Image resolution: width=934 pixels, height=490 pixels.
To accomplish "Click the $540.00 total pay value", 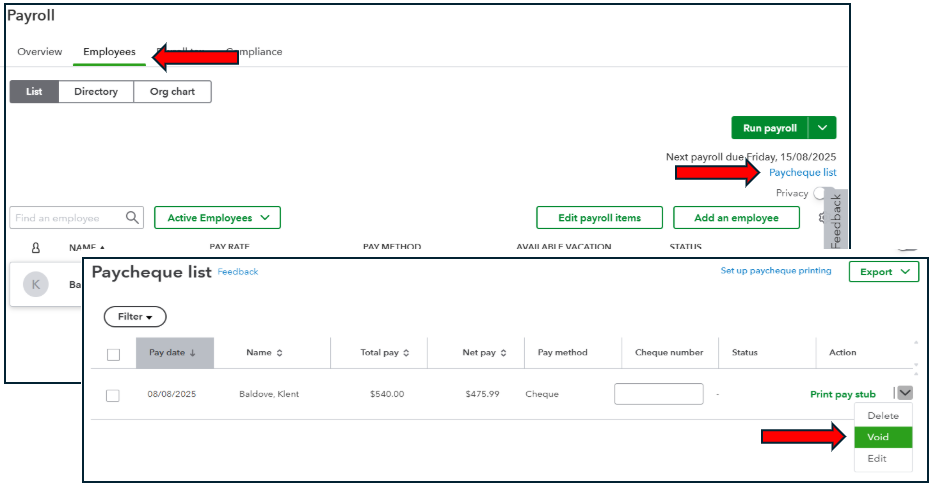I will pyautogui.click(x=387, y=394).
